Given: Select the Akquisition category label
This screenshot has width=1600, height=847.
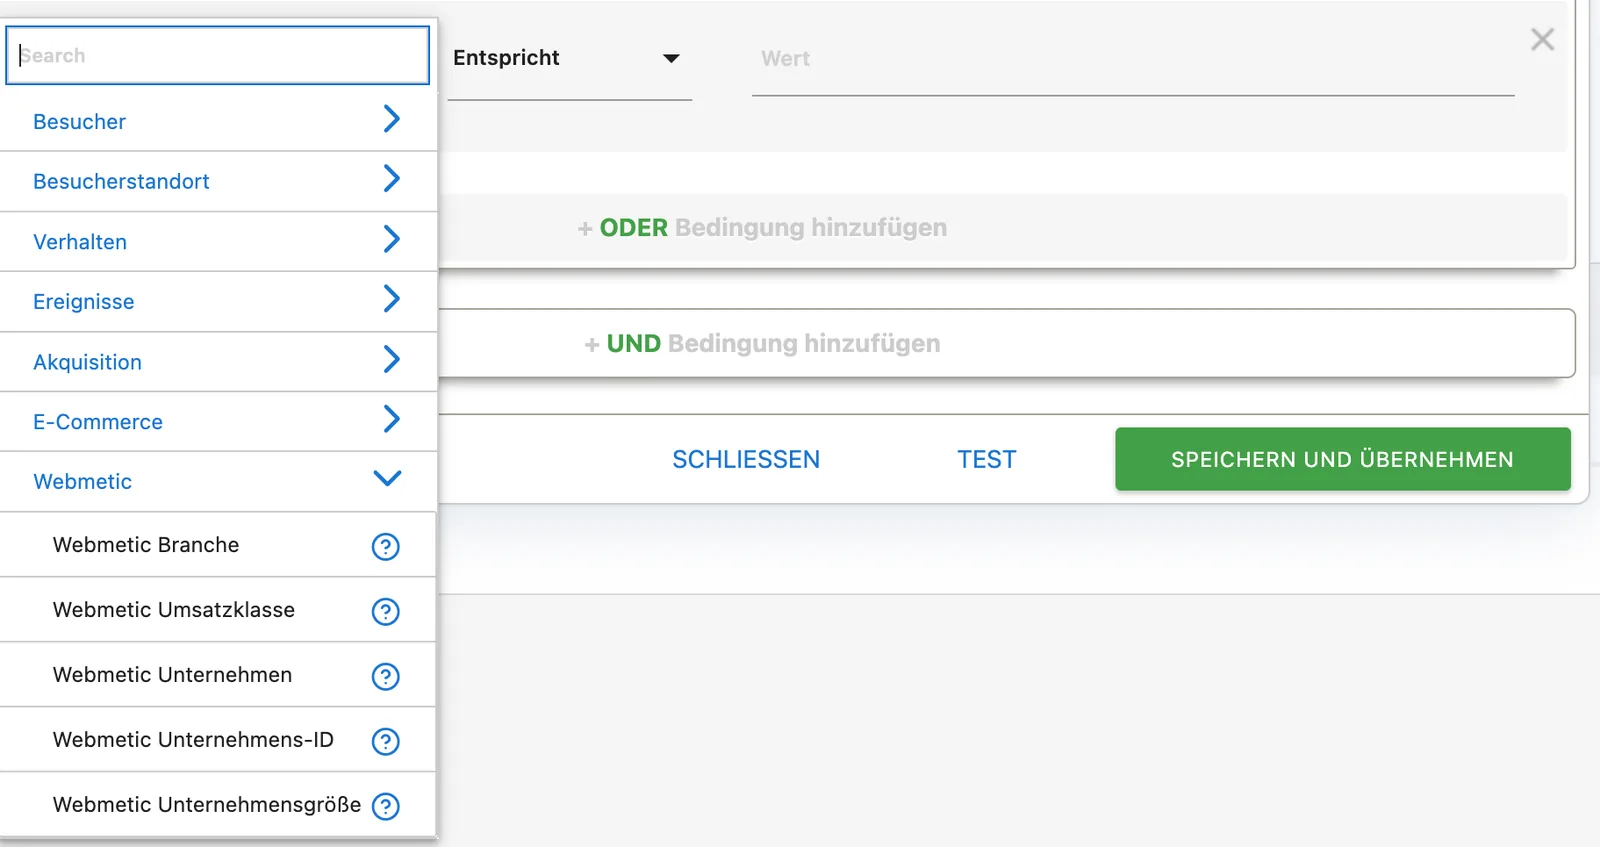Looking at the screenshot, I should (x=87, y=362).
